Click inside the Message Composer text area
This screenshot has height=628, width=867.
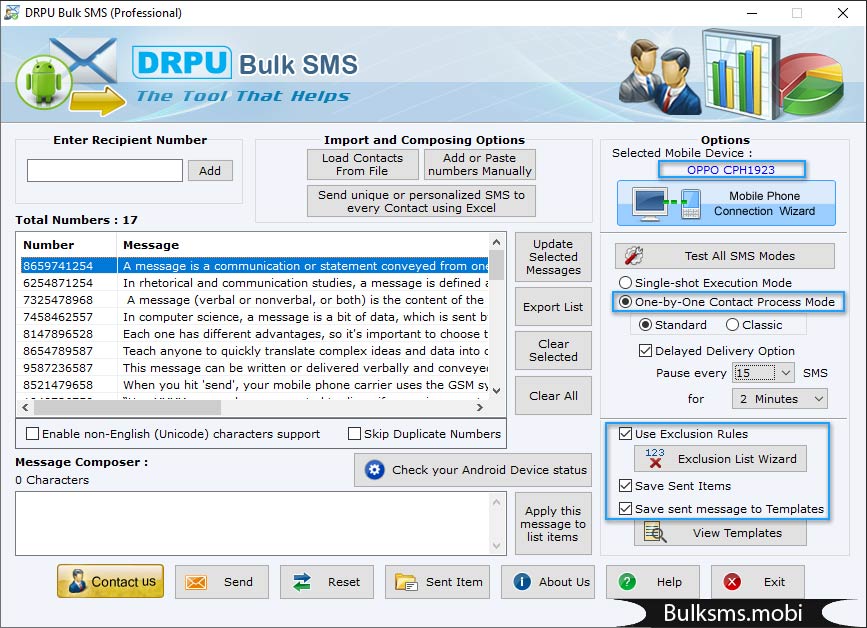(x=253, y=524)
